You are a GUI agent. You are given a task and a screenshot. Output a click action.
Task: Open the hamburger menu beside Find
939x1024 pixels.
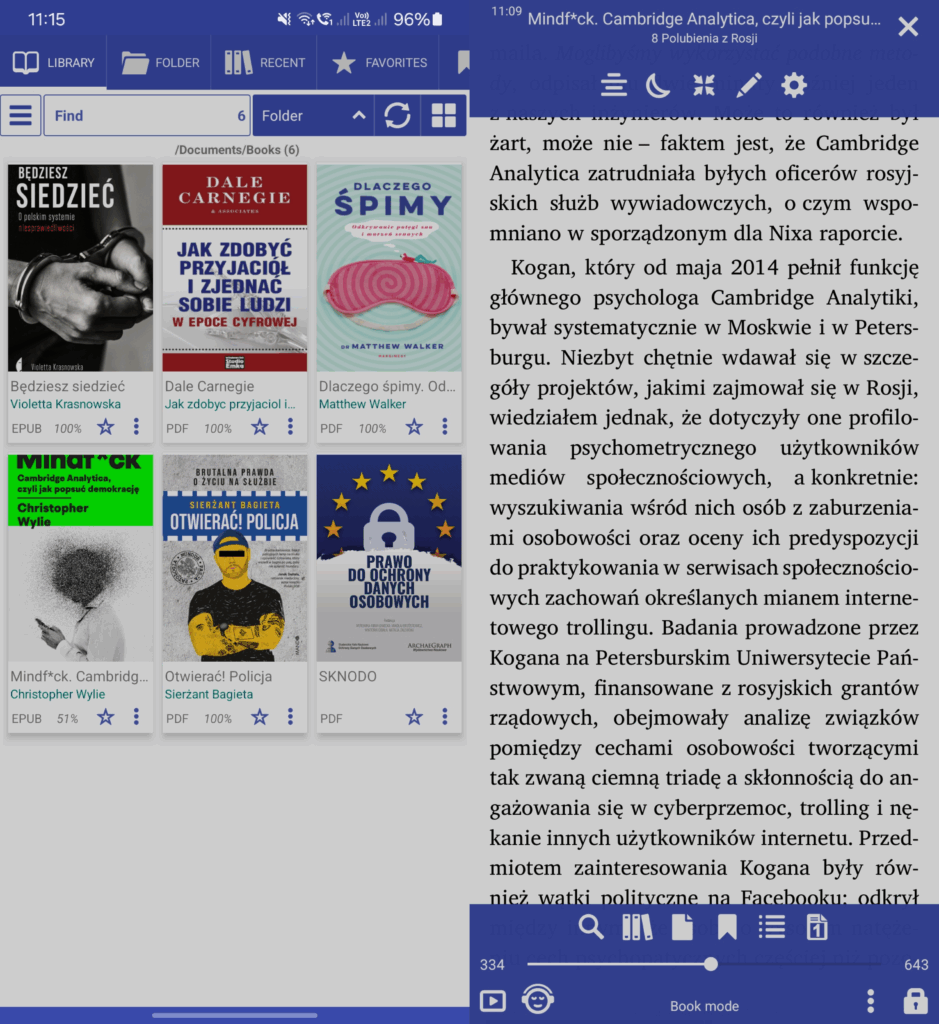(21, 116)
